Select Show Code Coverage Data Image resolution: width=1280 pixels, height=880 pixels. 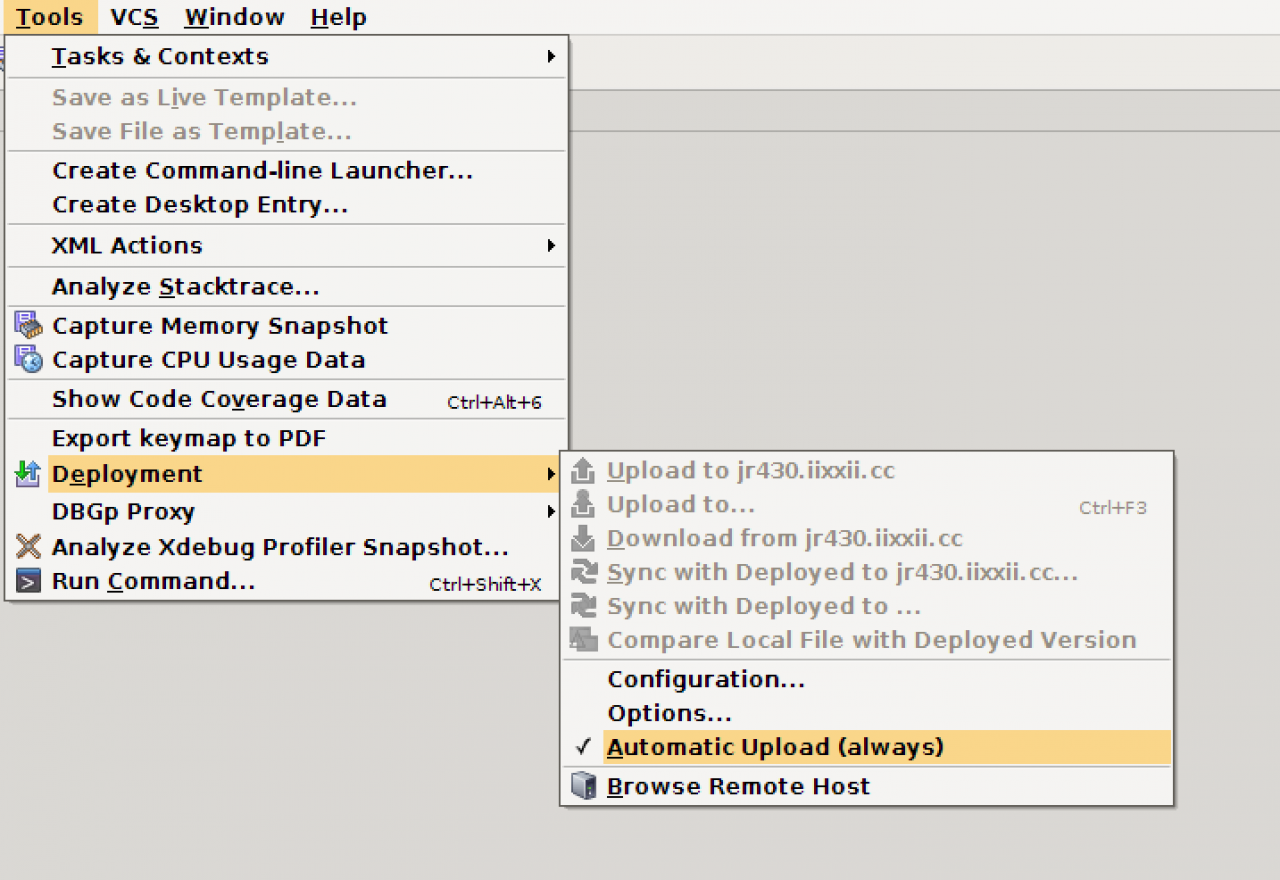pos(219,399)
